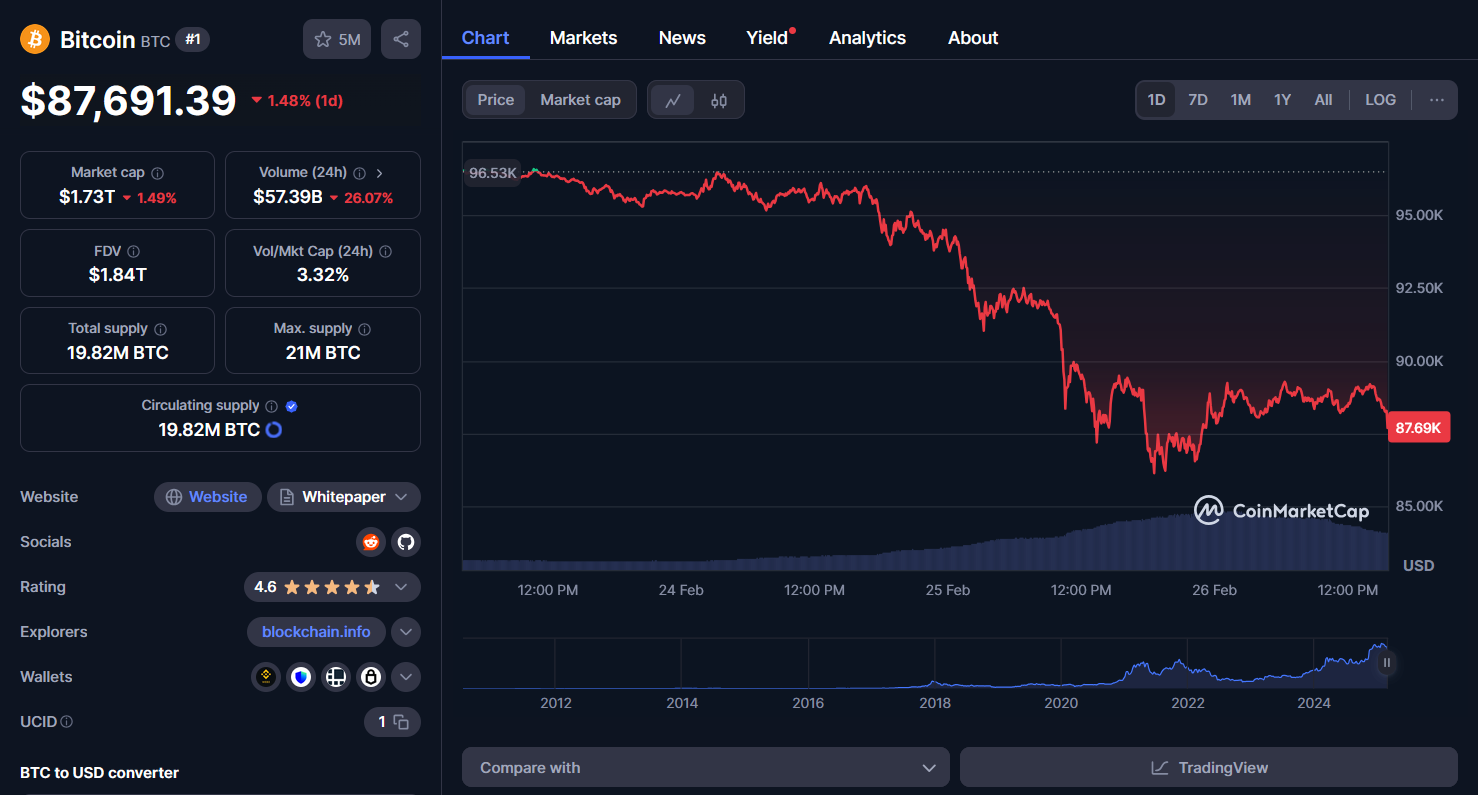Viewport: 1478px width, 795px height.
Task: Click the Binance wallet icon
Action: tap(265, 677)
